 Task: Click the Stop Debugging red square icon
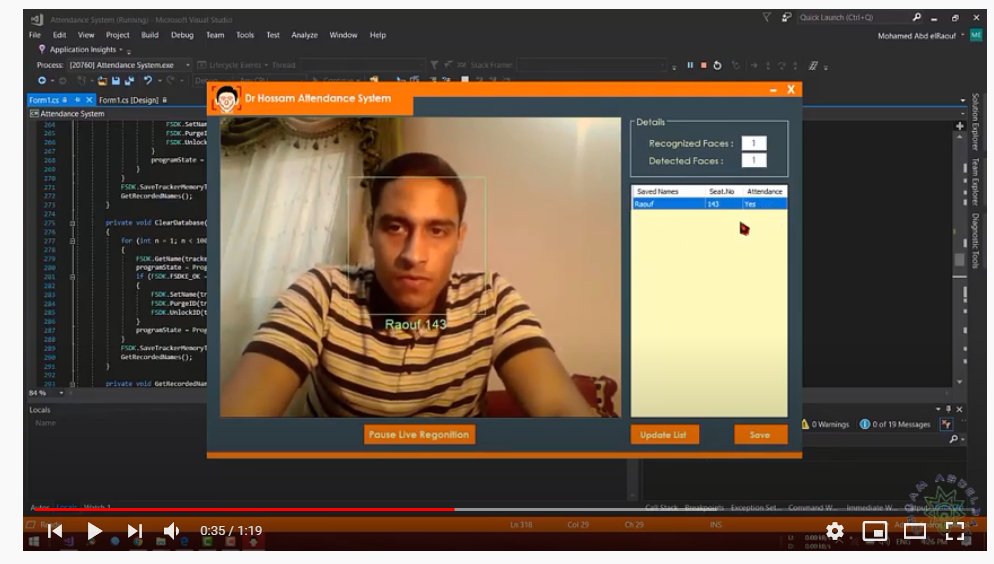tap(704, 65)
